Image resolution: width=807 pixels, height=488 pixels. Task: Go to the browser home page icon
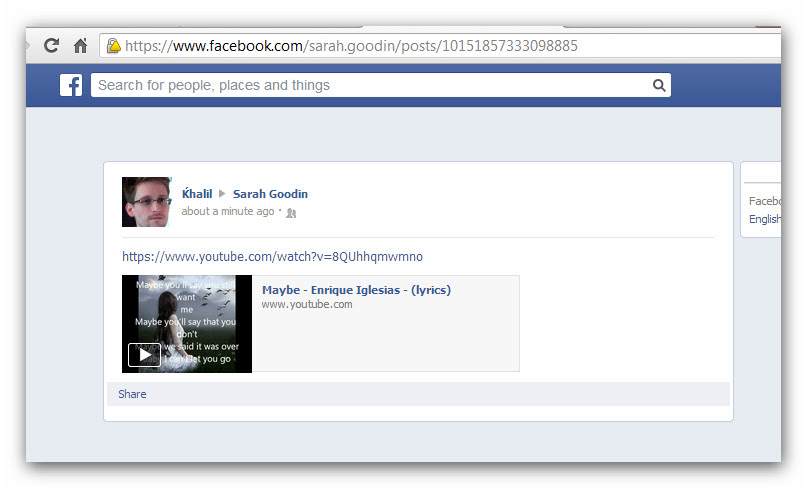pos(80,46)
